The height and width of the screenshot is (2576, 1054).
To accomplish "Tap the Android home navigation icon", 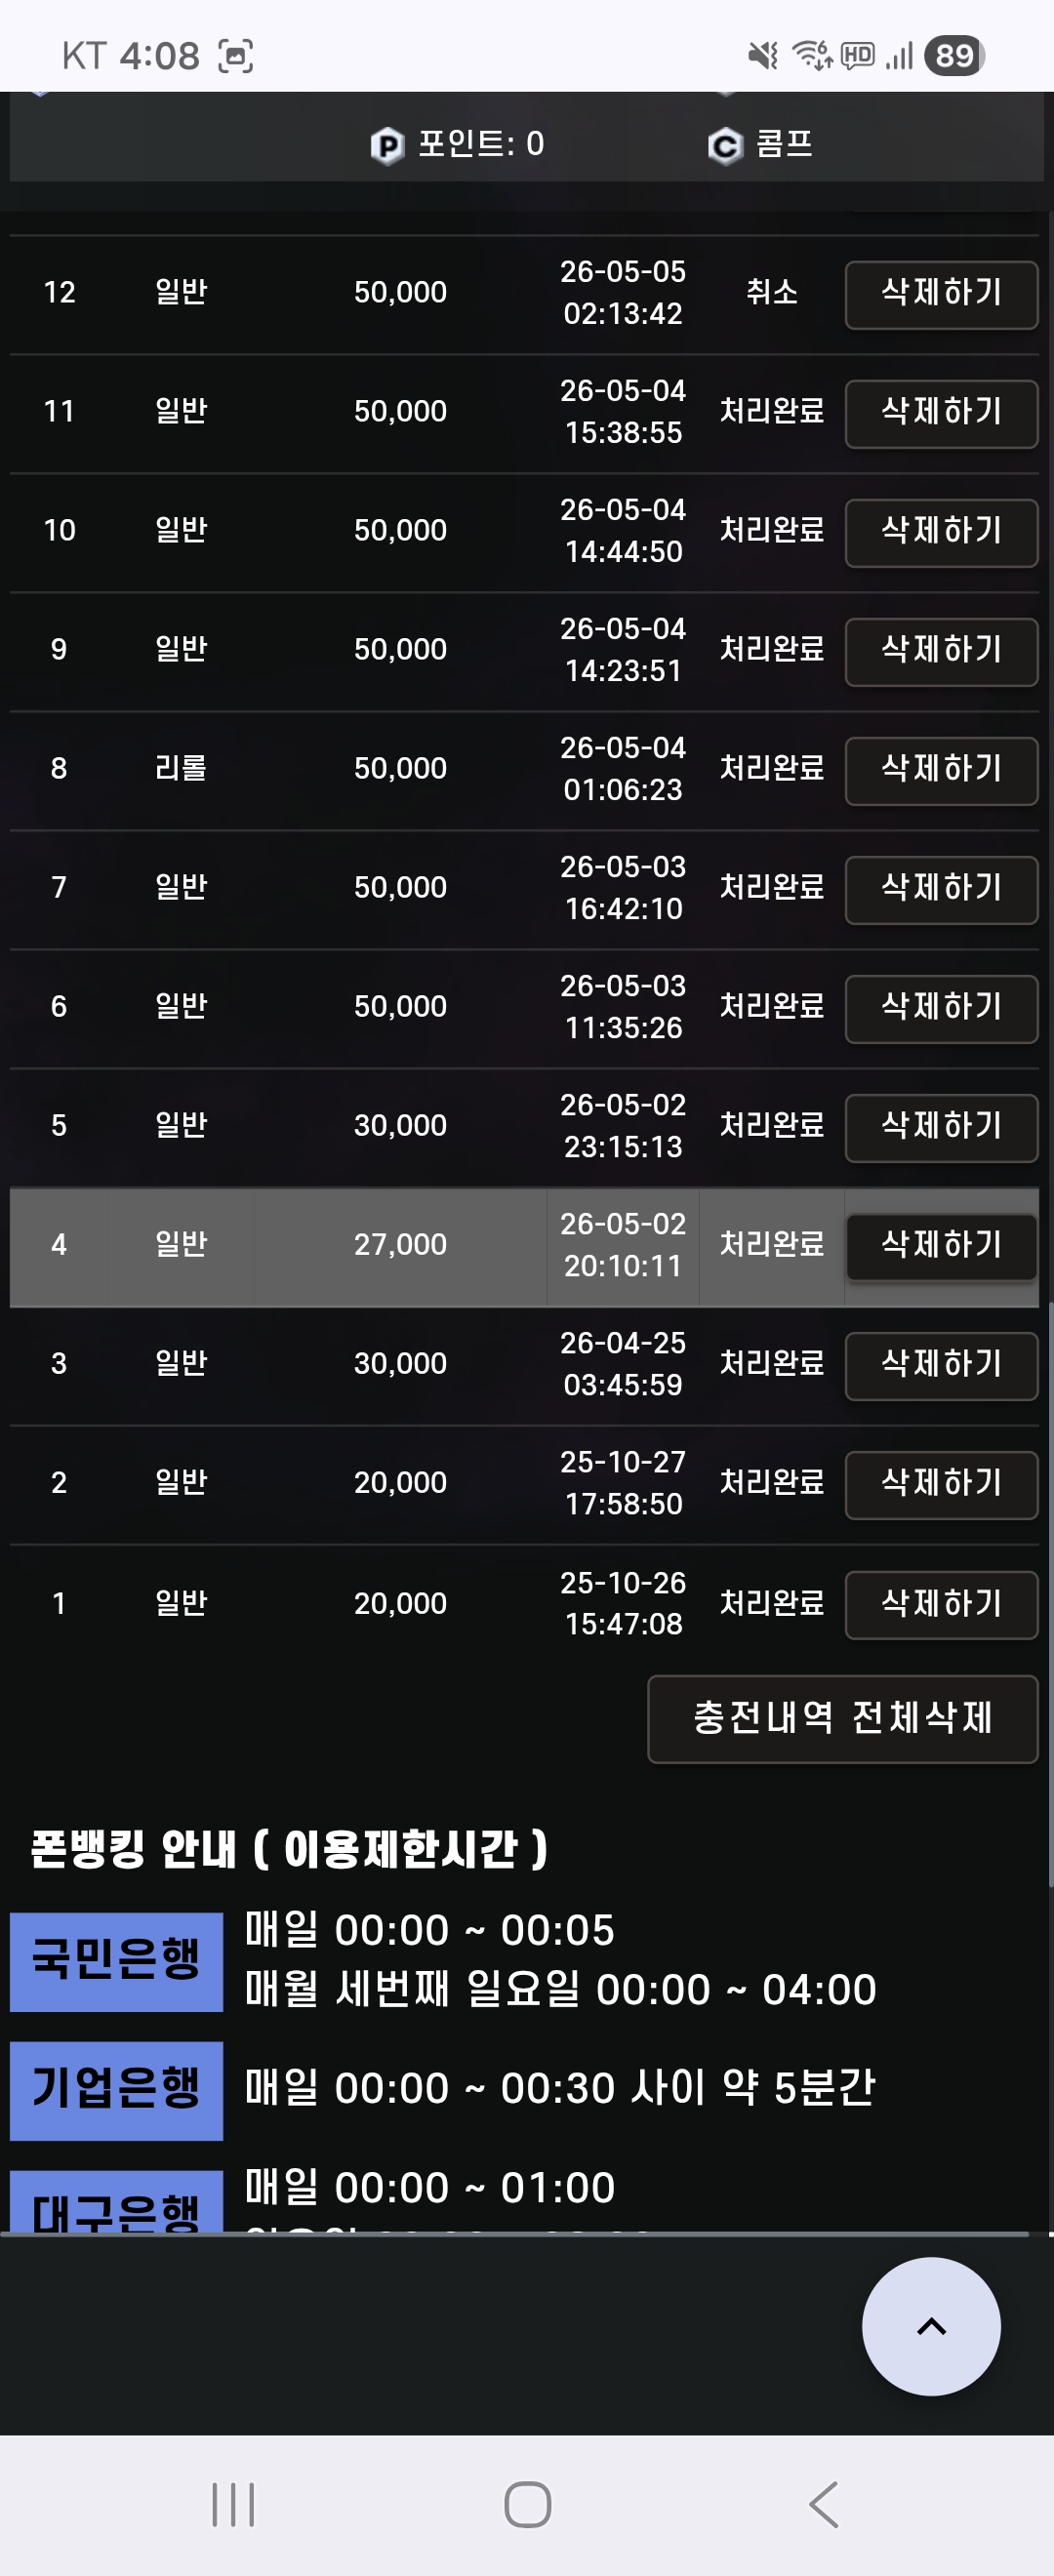I will click(527, 2504).
